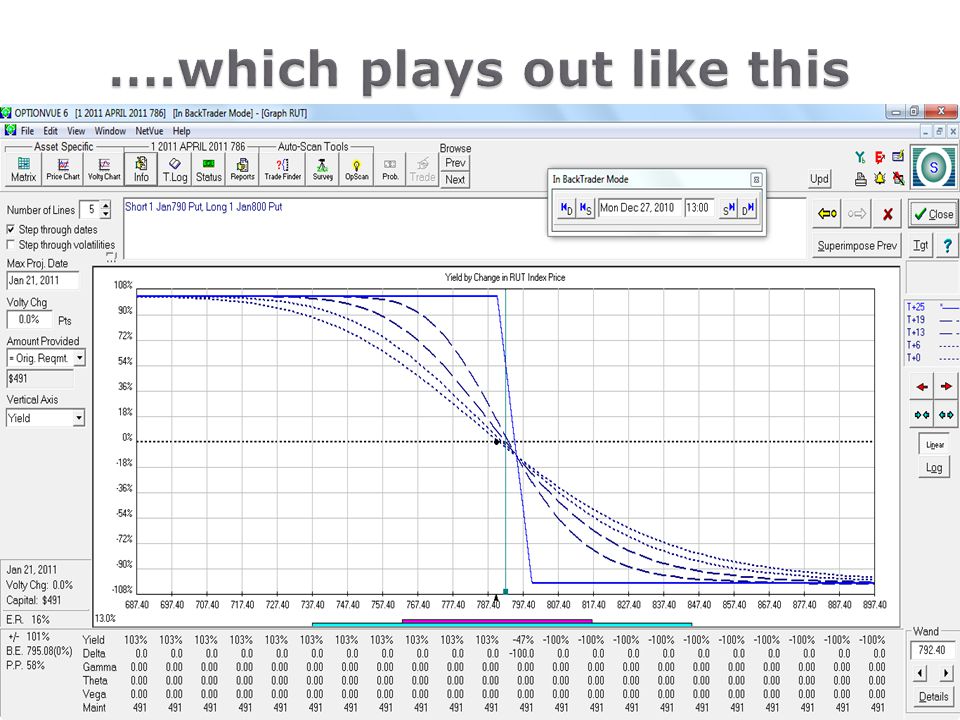Viewport: 960px width, 720px height.
Task: Click the yellow alarm bell icon
Action: (880, 179)
